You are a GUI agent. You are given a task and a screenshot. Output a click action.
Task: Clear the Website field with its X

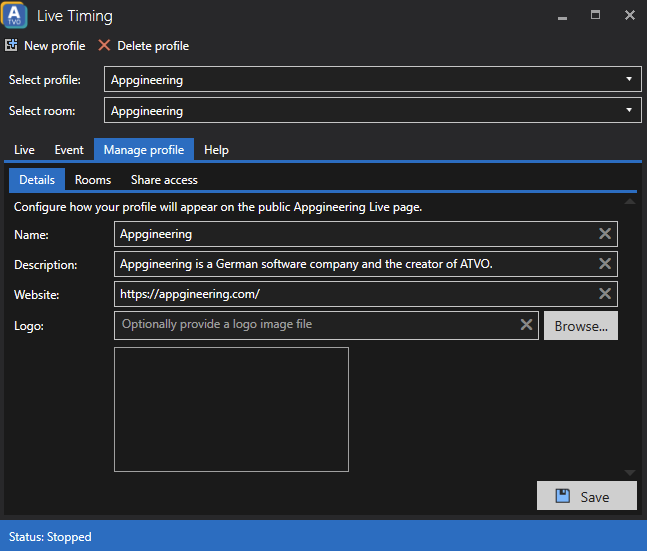(x=604, y=294)
